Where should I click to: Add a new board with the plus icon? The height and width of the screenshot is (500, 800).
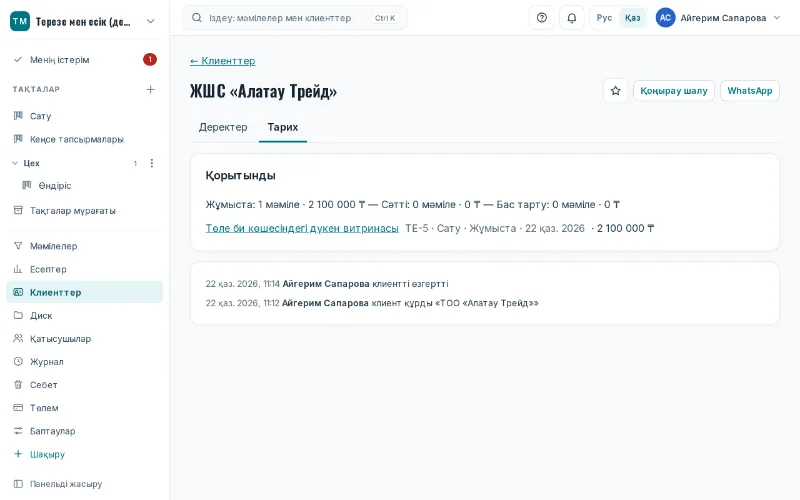(151, 89)
